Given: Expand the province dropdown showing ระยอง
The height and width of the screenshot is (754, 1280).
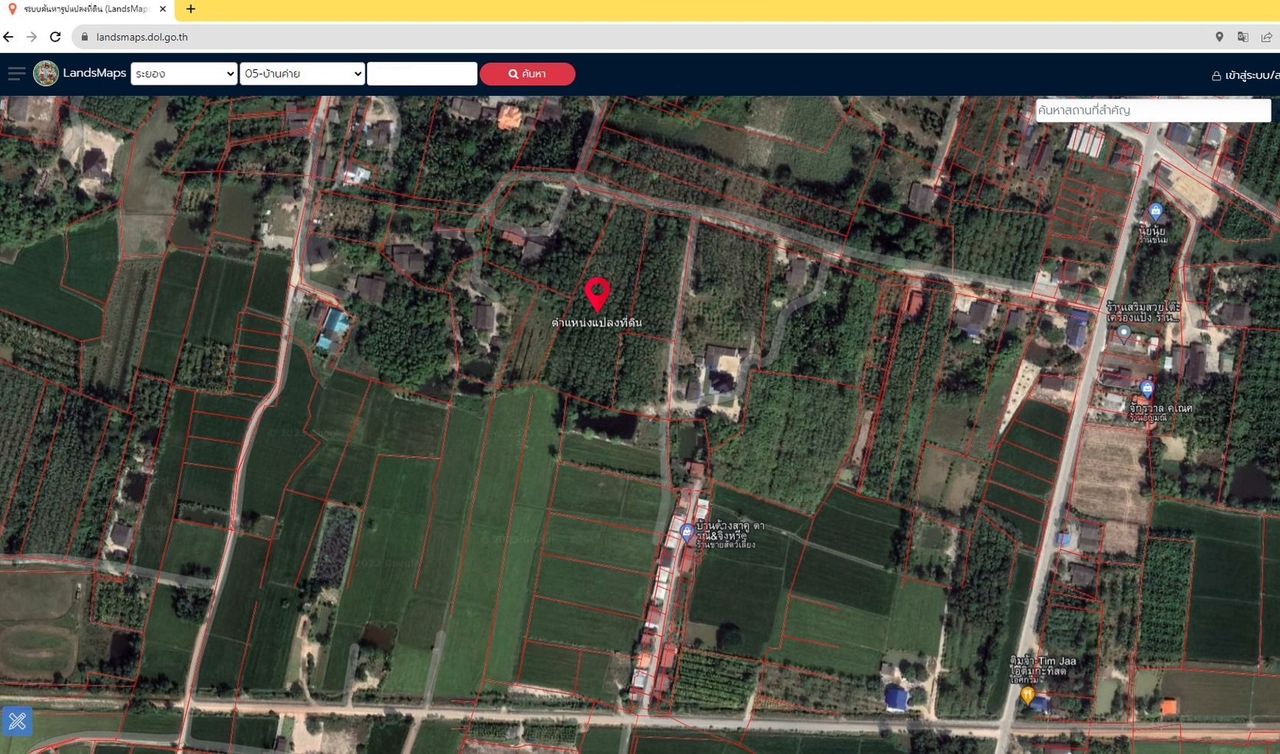Looking at the screenshot, I should [183, 74].
